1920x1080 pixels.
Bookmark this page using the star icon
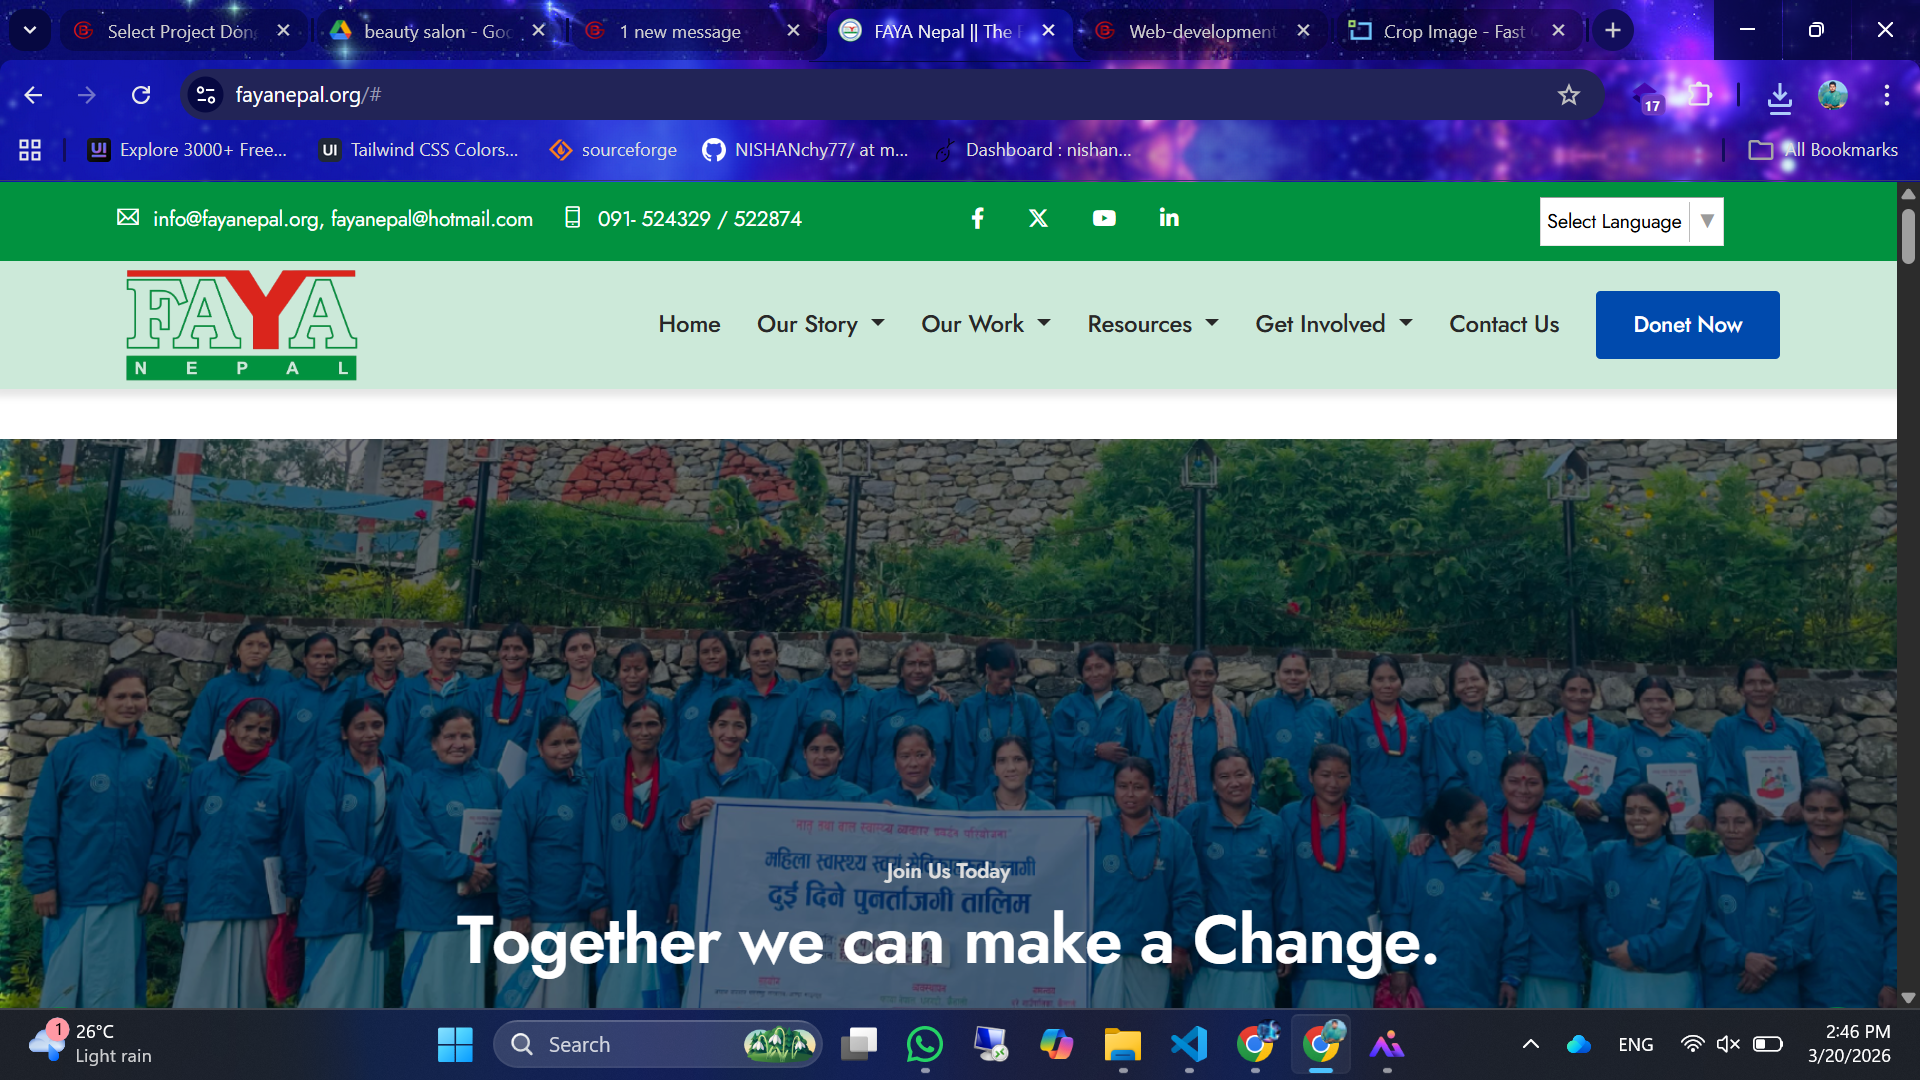click(1569, 95)
